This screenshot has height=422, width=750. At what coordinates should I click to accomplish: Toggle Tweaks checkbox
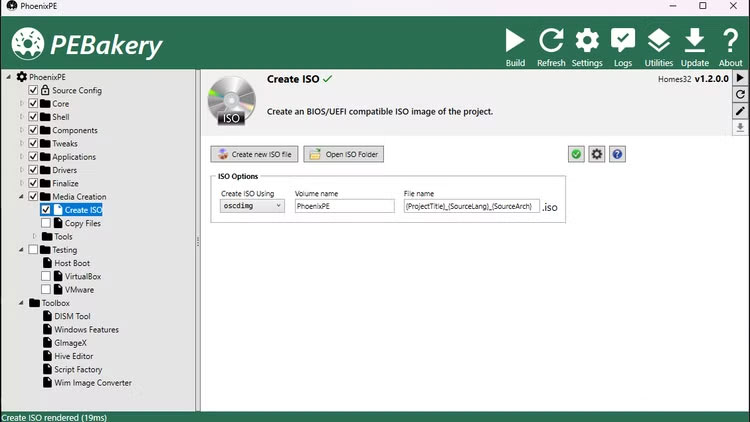pos(33,144)
